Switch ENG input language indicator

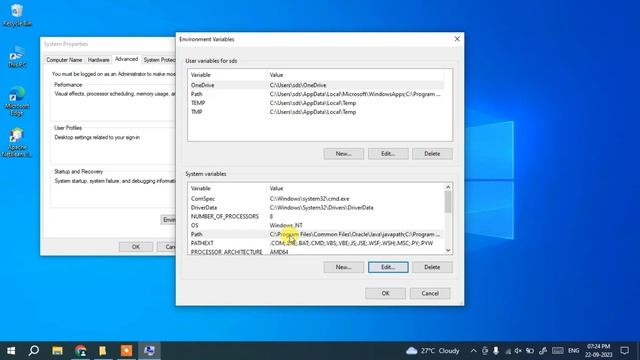coord(573,351)
